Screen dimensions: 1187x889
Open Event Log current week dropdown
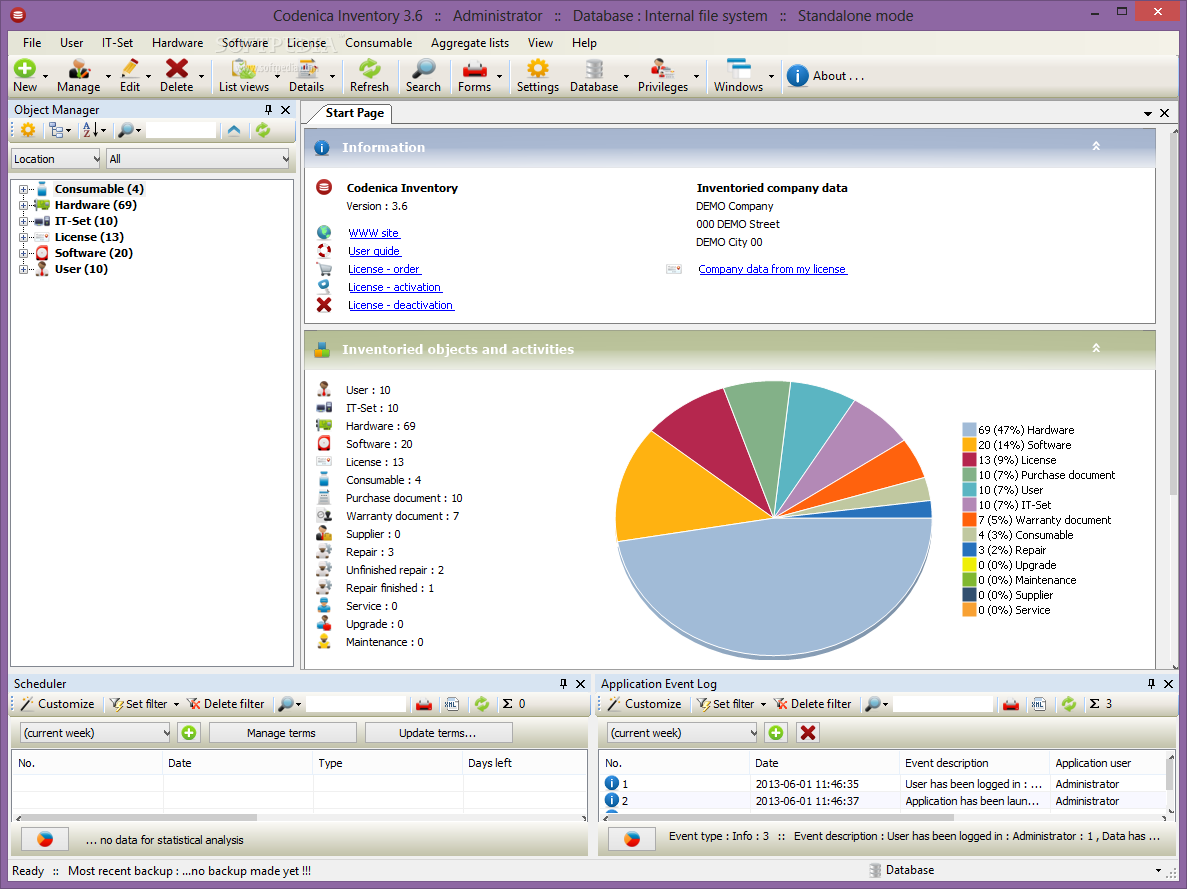click(x=682, y=733)
